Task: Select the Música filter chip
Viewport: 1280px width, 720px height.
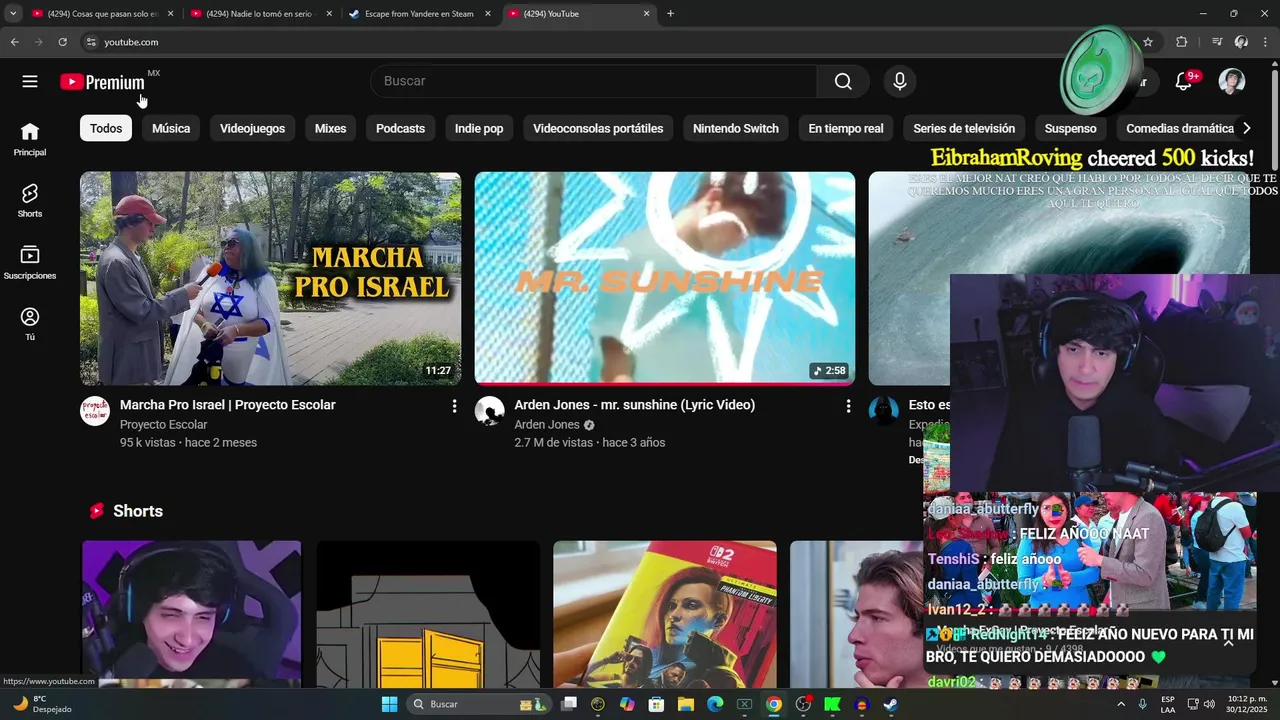Action: click(x=171, y=128)
